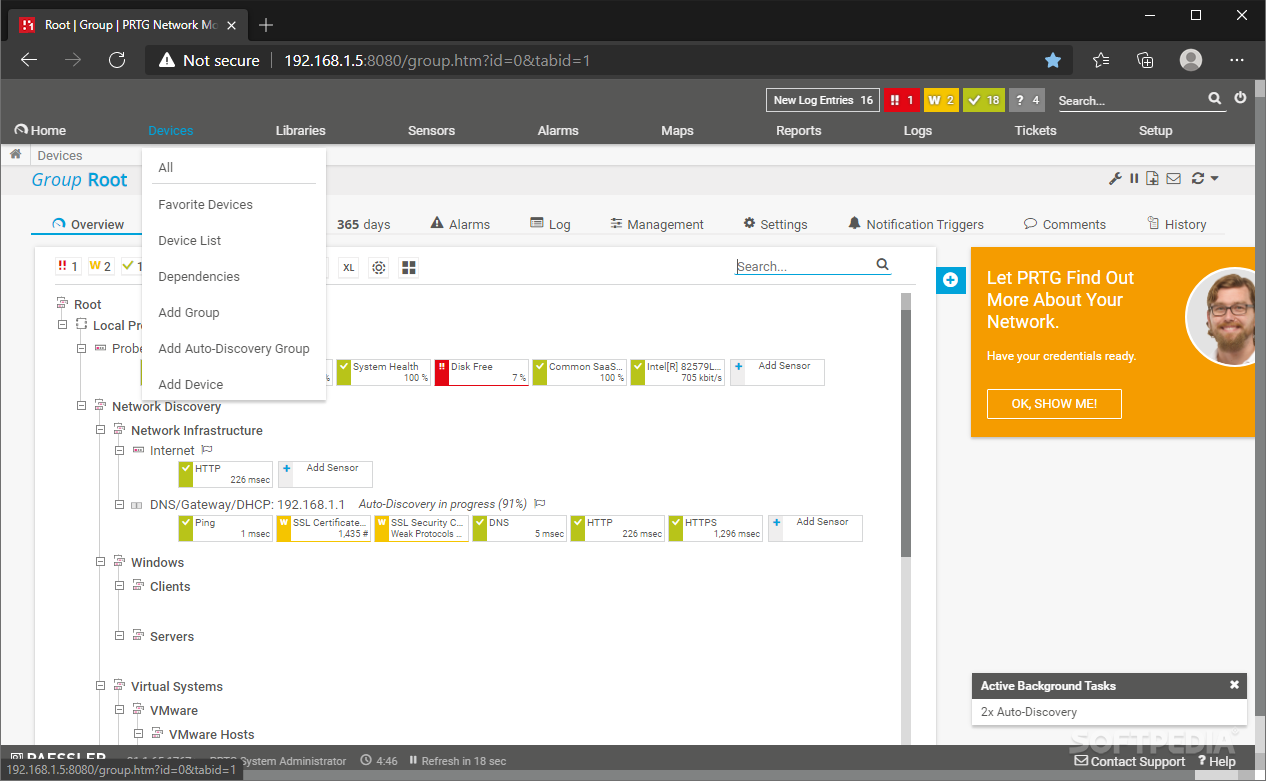Click the power logout icon
Viewport: 1266px width, 781px height.
(1240, 99)
